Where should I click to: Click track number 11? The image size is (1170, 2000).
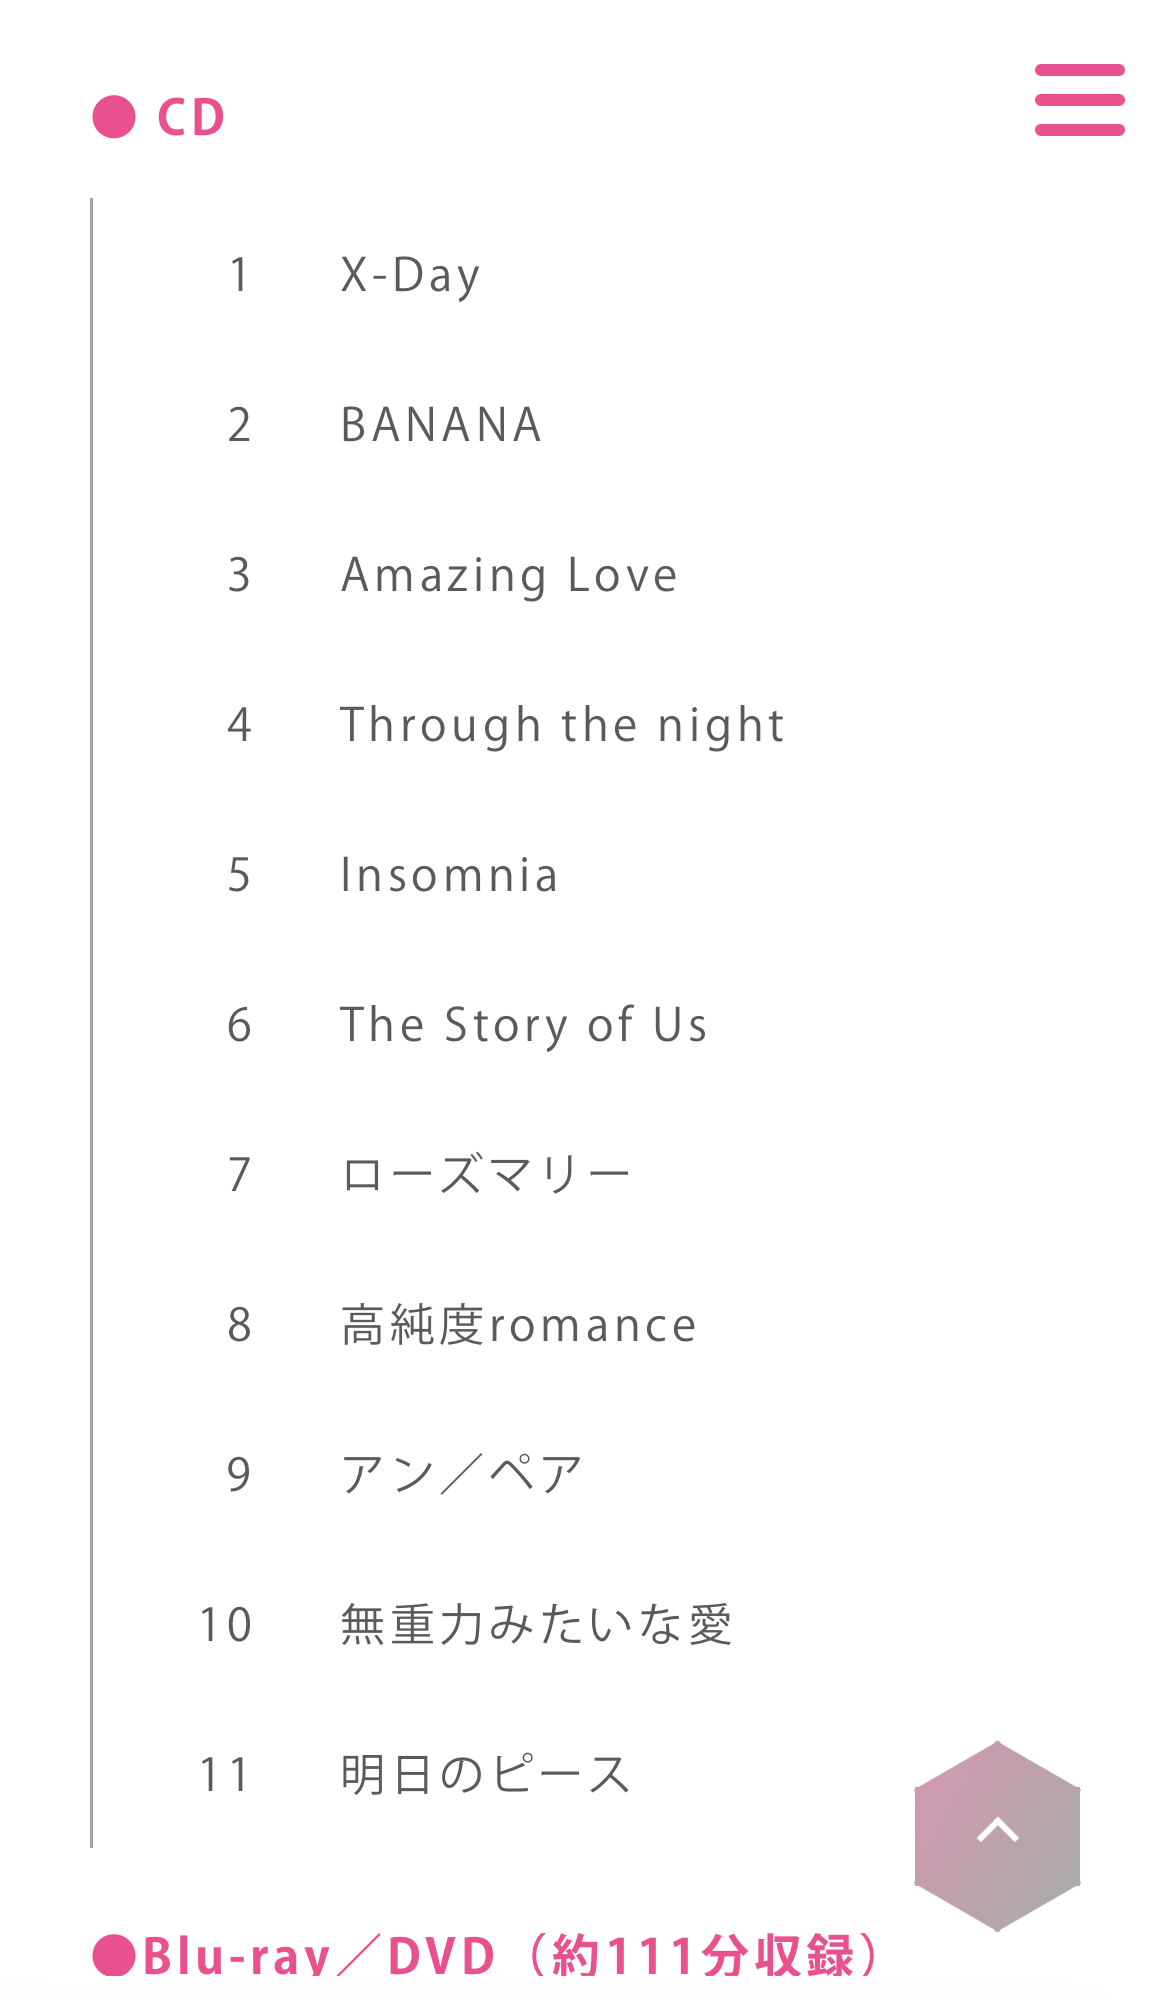point(225,1775)
